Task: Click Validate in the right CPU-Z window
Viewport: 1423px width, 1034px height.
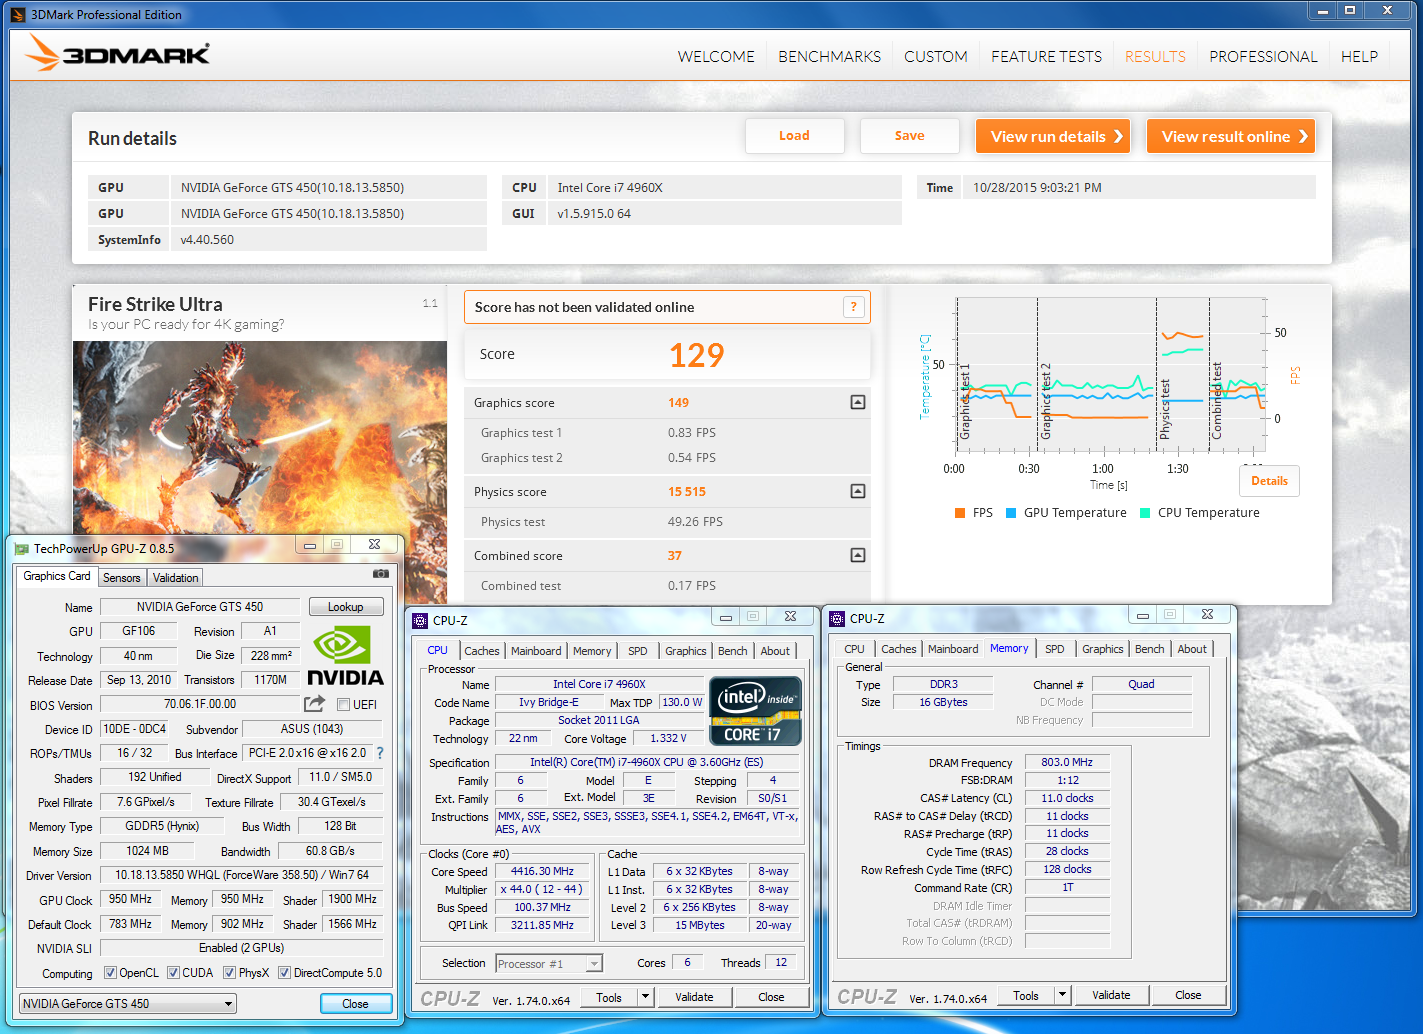Action: pyautogui.click(x=1111, y=995)
